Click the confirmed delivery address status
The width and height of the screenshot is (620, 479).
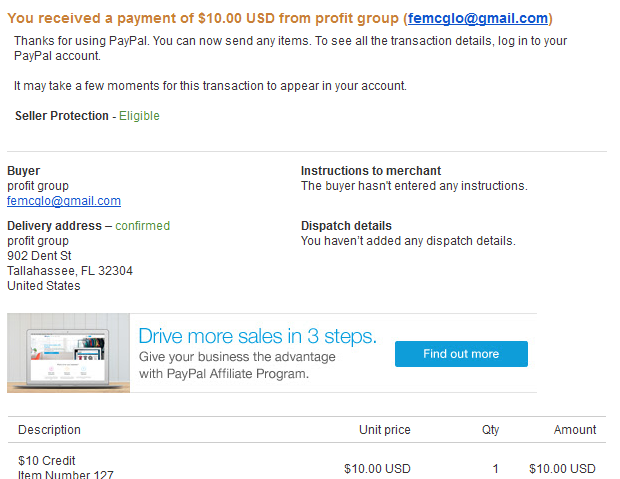(x=142, y=226)
